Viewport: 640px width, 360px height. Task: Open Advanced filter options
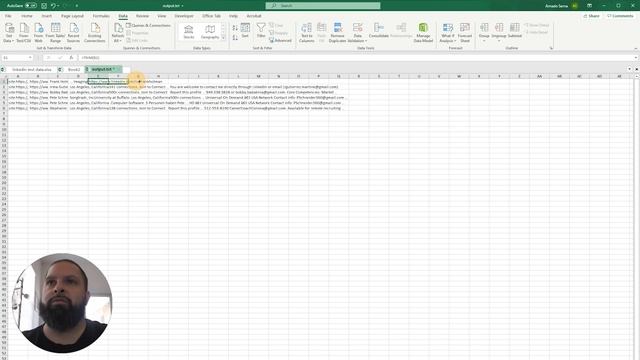(280, 40)
